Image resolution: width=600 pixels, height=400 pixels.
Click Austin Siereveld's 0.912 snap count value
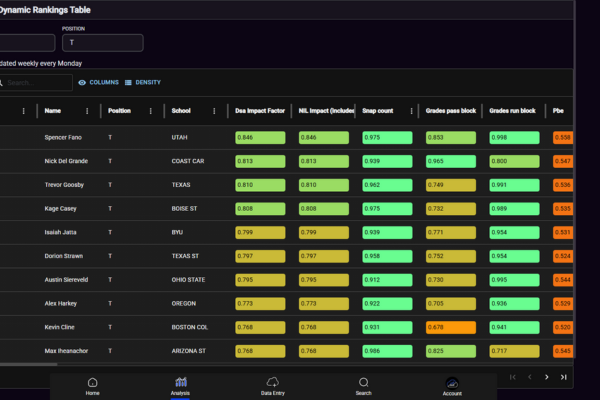point(387,280)
